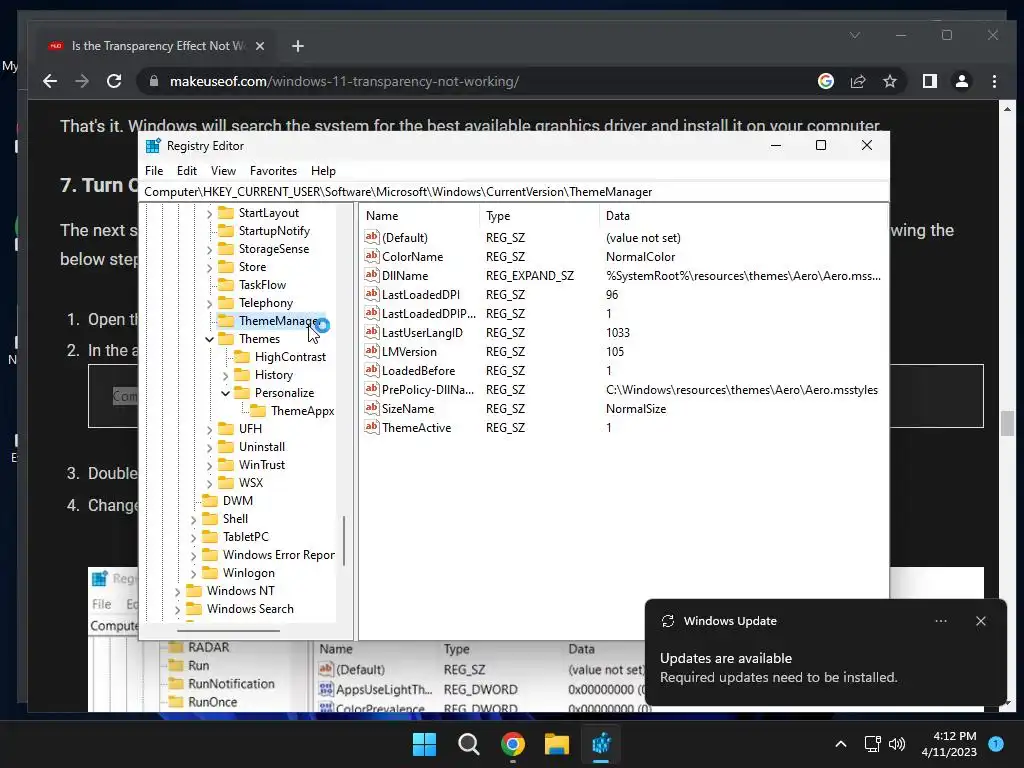The image size is (1024, 768).
Task: Click the registry path address bar
Action: click(x=515, y=192)
